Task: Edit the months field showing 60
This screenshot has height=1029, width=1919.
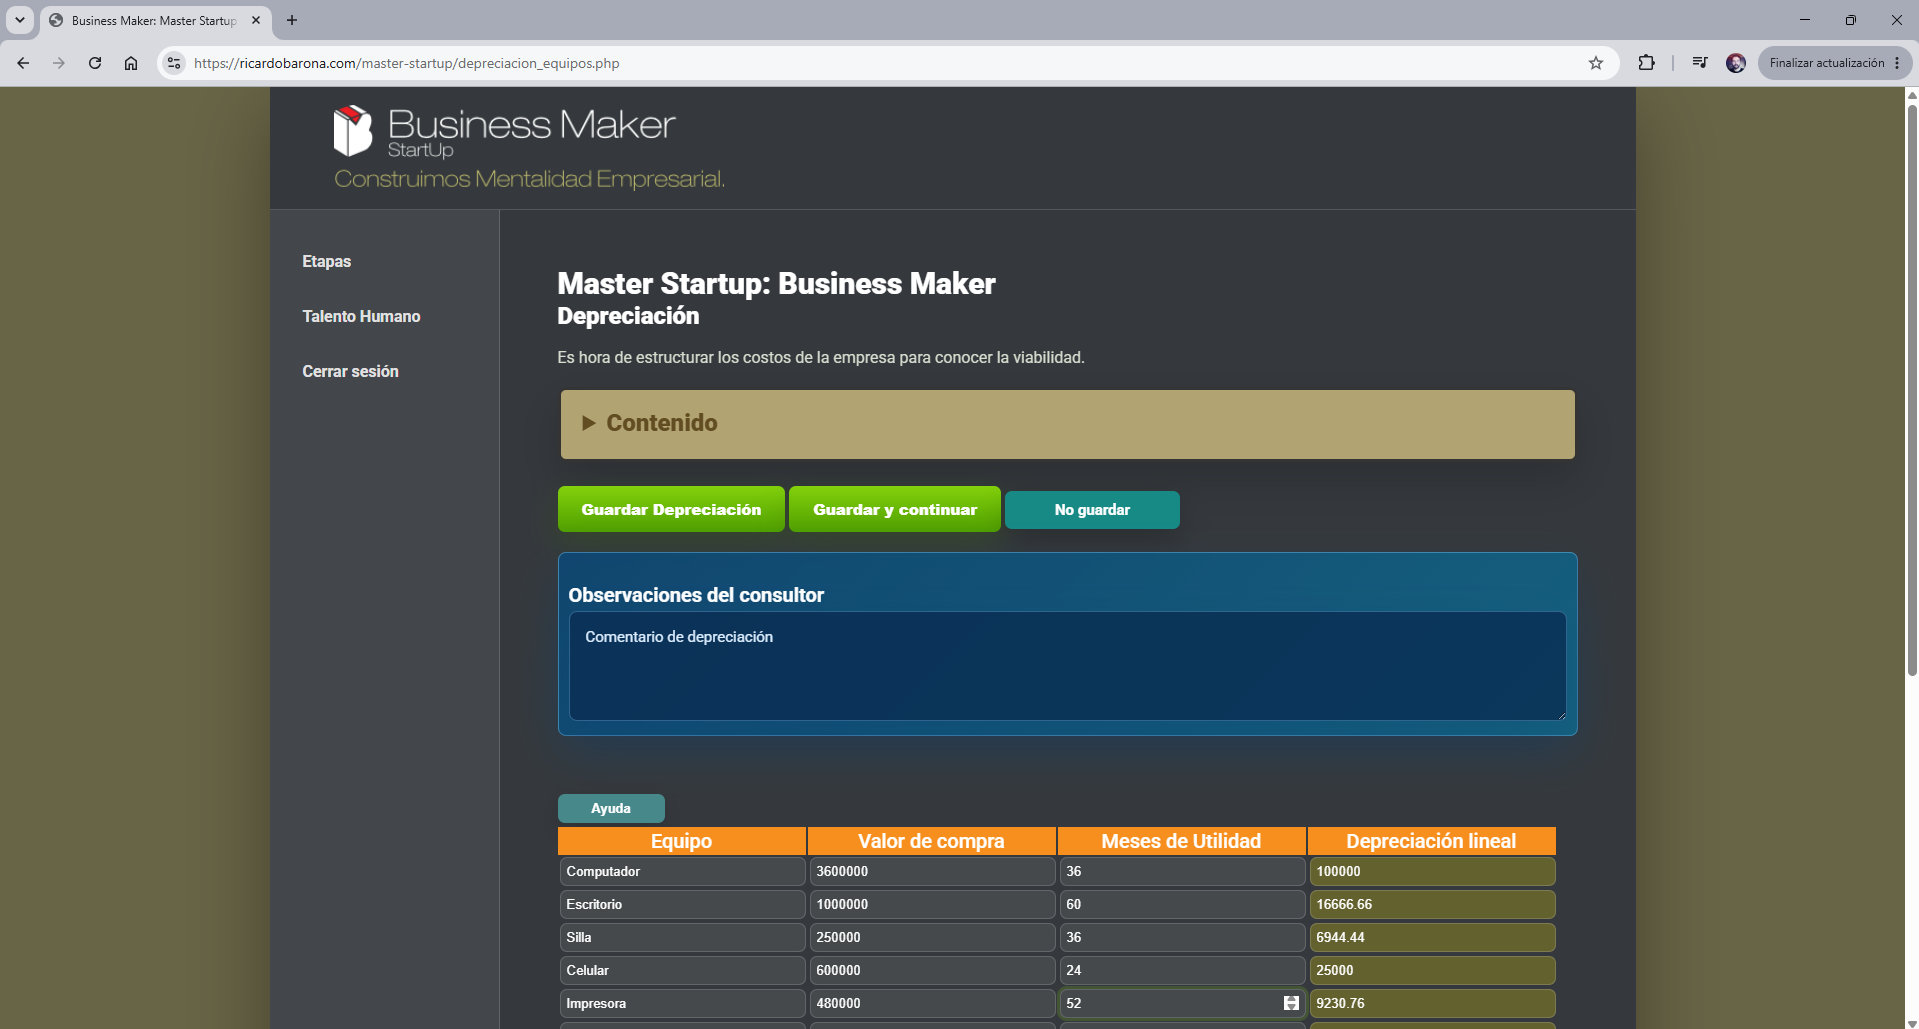Action: pyautogui.click(x=1182, y=904)
